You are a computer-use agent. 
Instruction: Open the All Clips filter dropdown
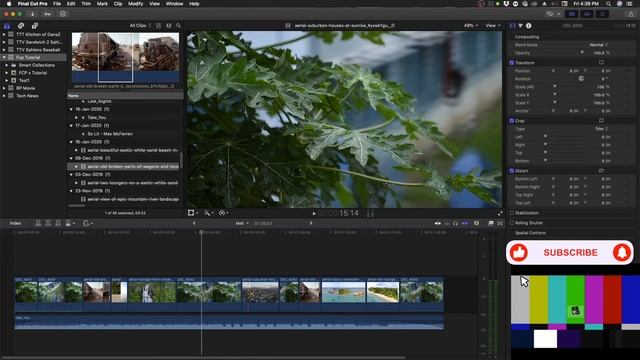click(140, 25)
